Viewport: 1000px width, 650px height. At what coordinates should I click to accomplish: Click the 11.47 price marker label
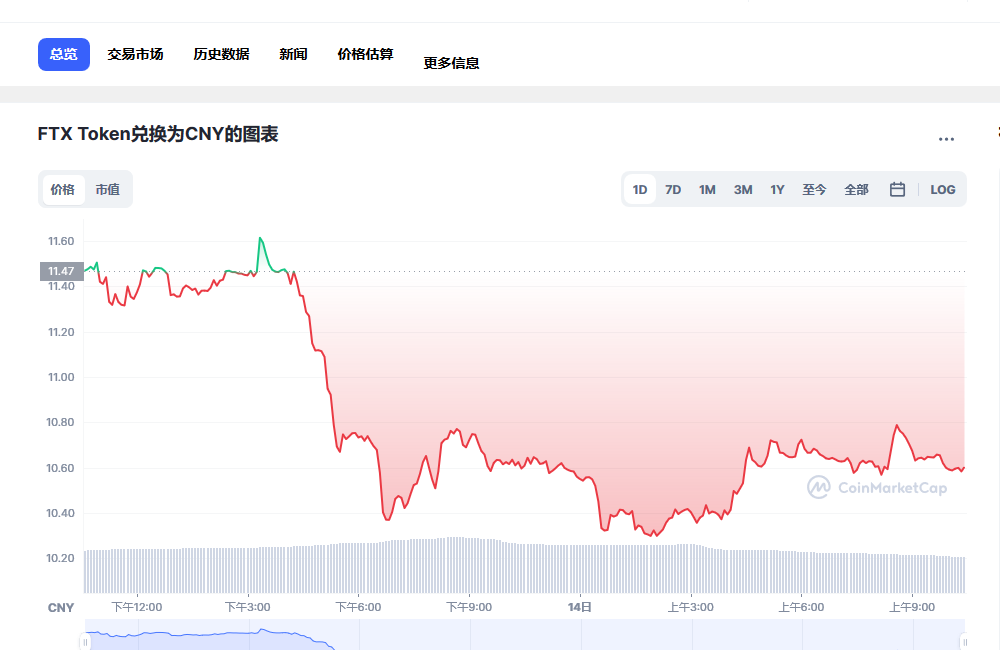point(61,271)
